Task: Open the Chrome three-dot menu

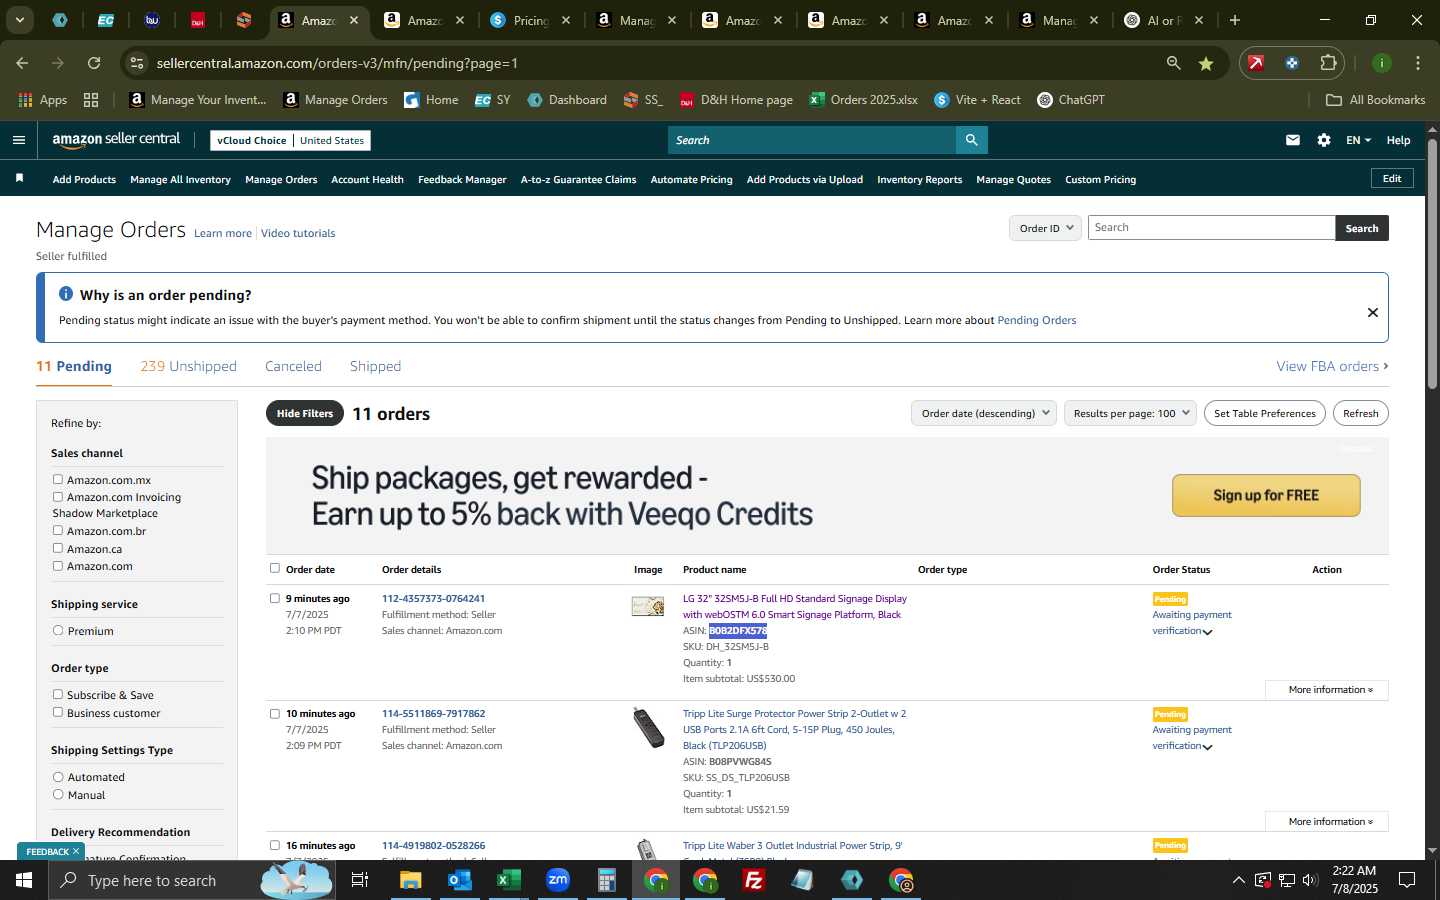Action: tap(1418, 63)
